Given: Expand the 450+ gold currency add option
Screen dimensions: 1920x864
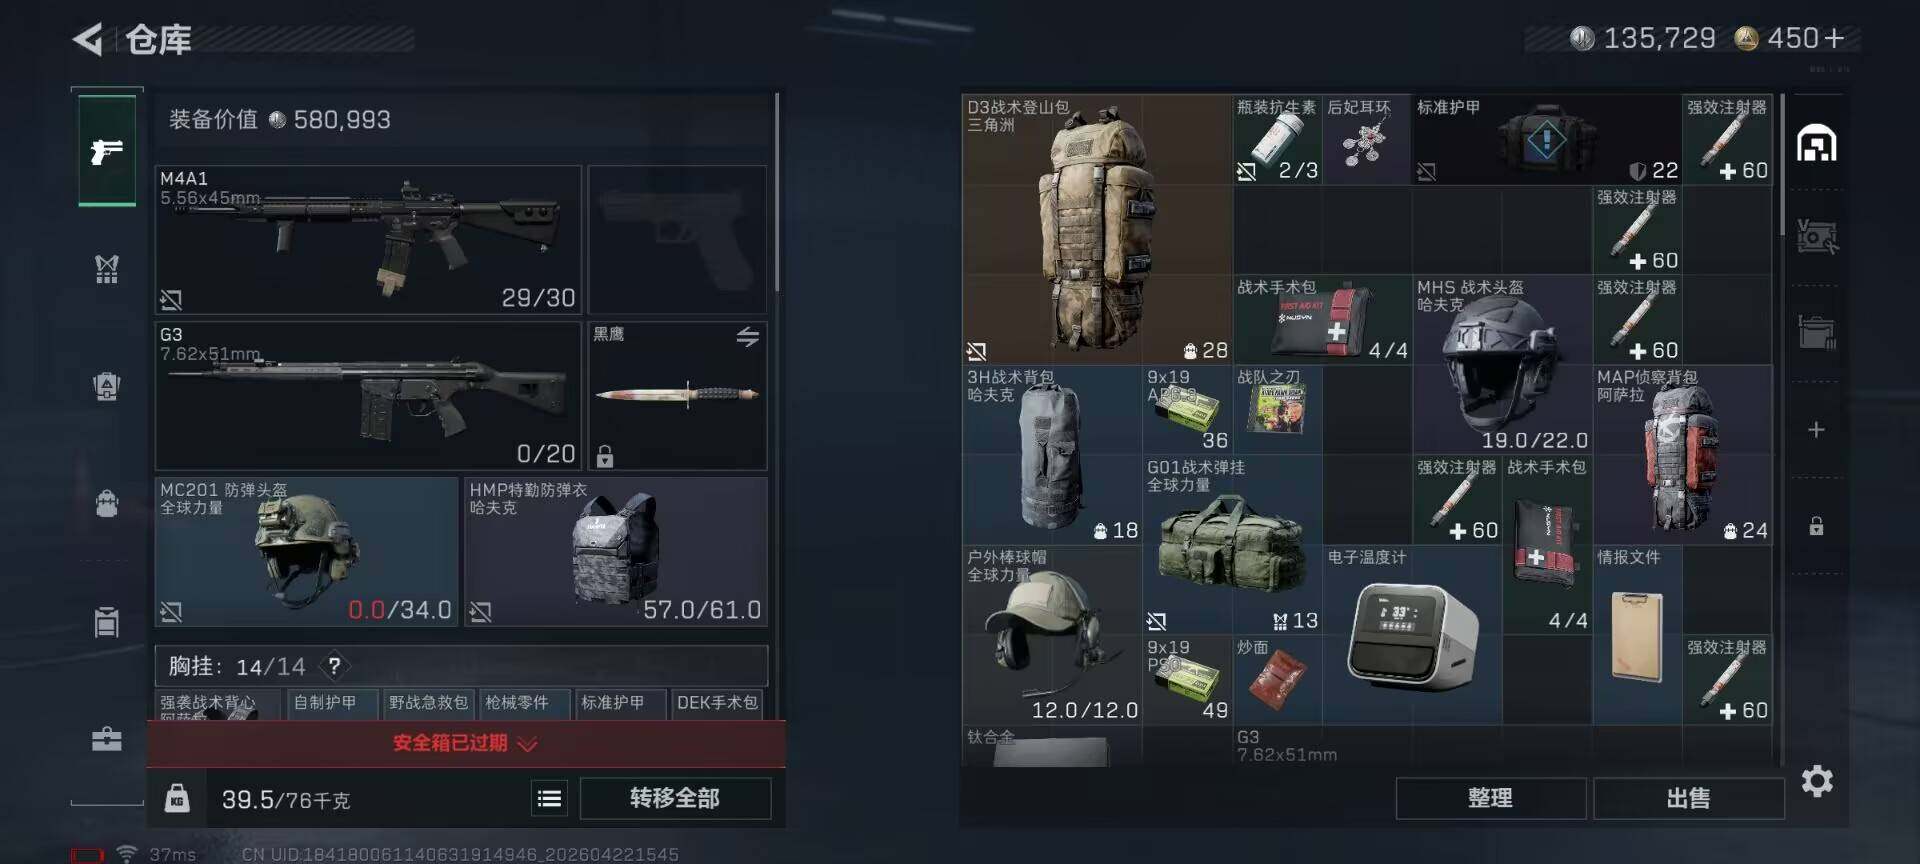Looking at the screenshot, I should (x=1833, y=38).
